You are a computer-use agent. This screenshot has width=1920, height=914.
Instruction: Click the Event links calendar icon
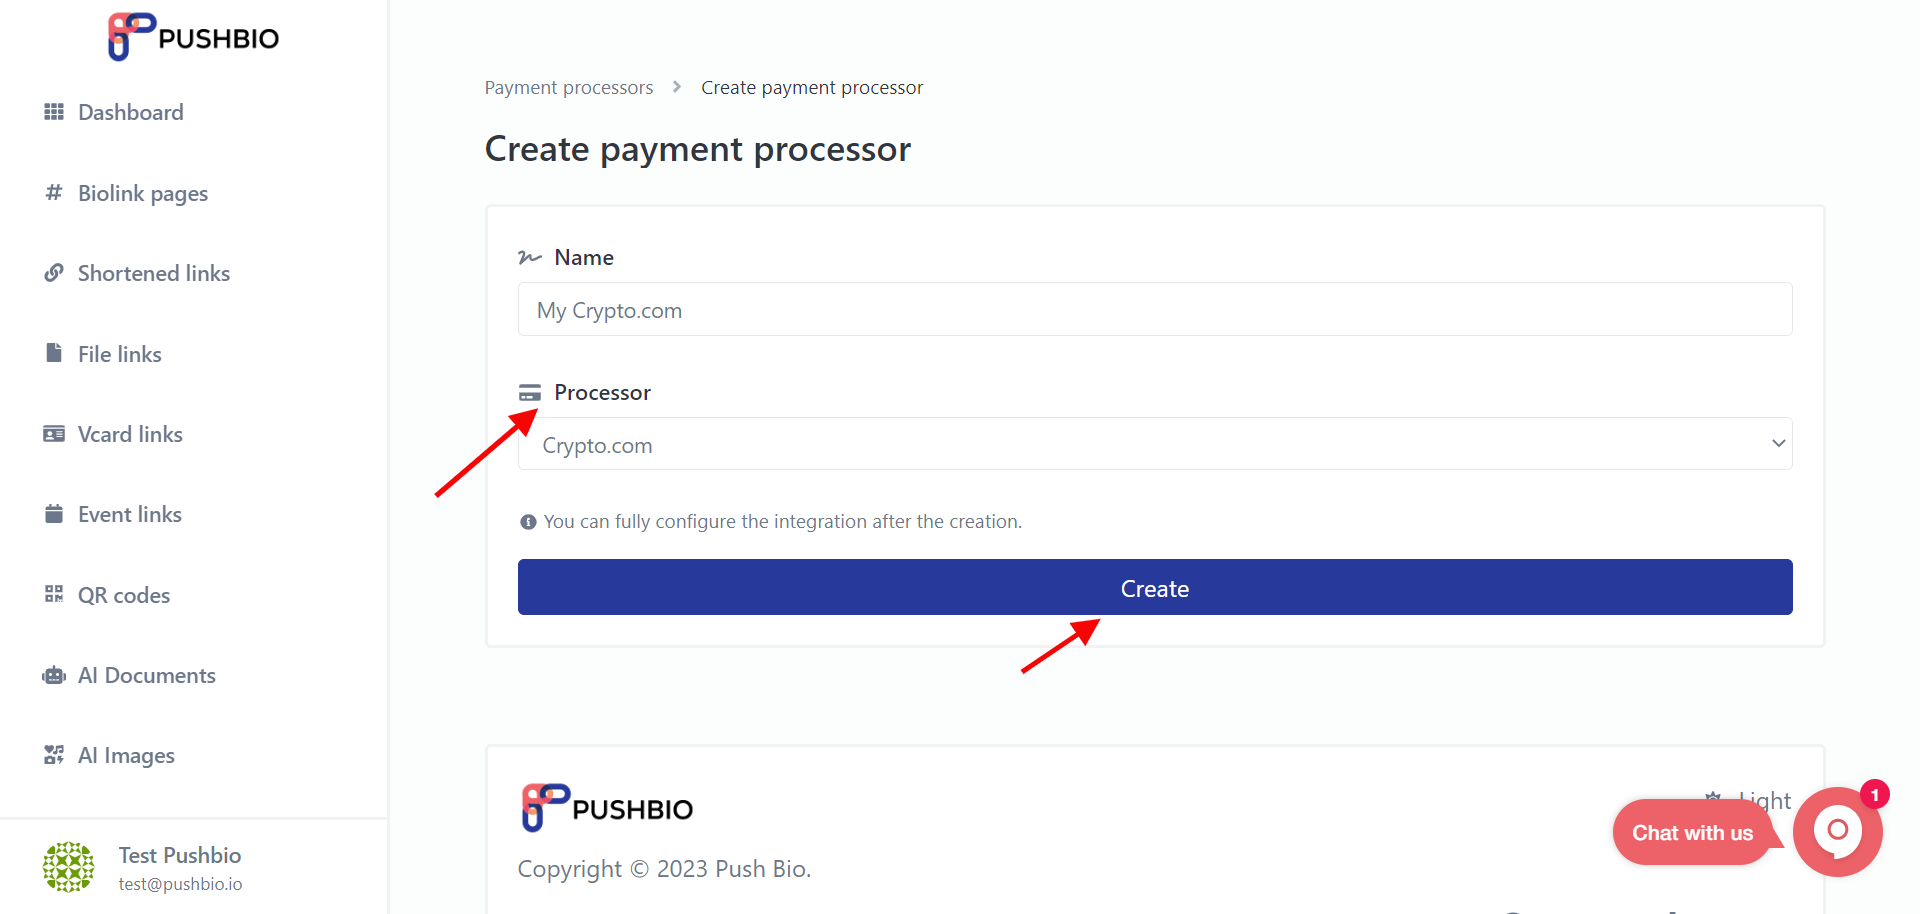[54, 514]
